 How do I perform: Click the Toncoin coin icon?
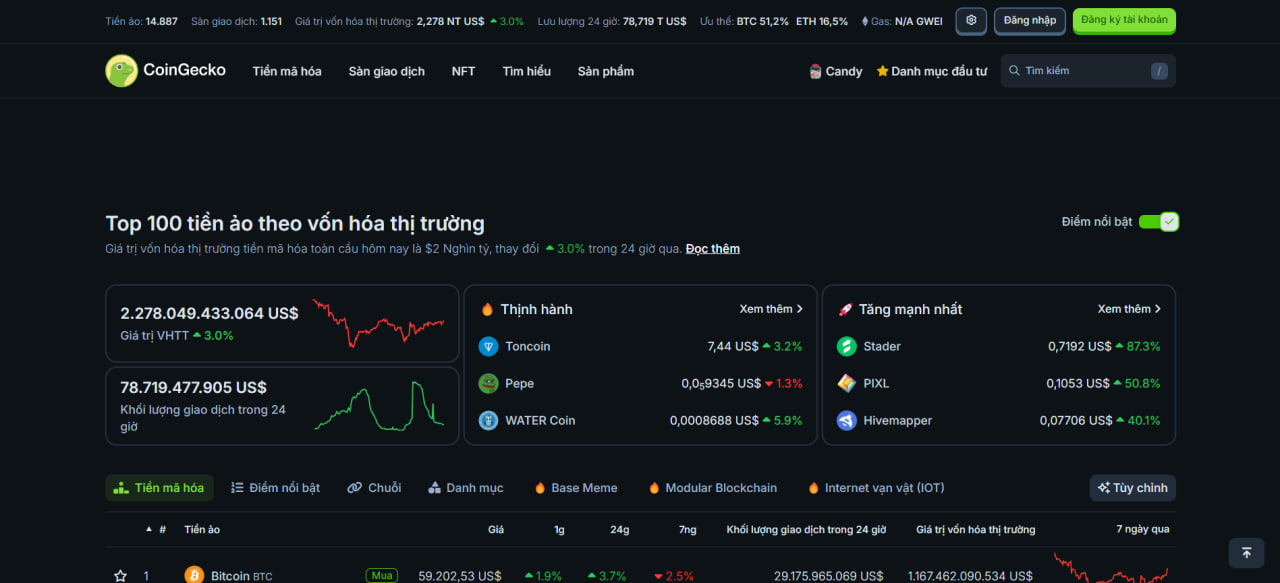click(488, 347)
